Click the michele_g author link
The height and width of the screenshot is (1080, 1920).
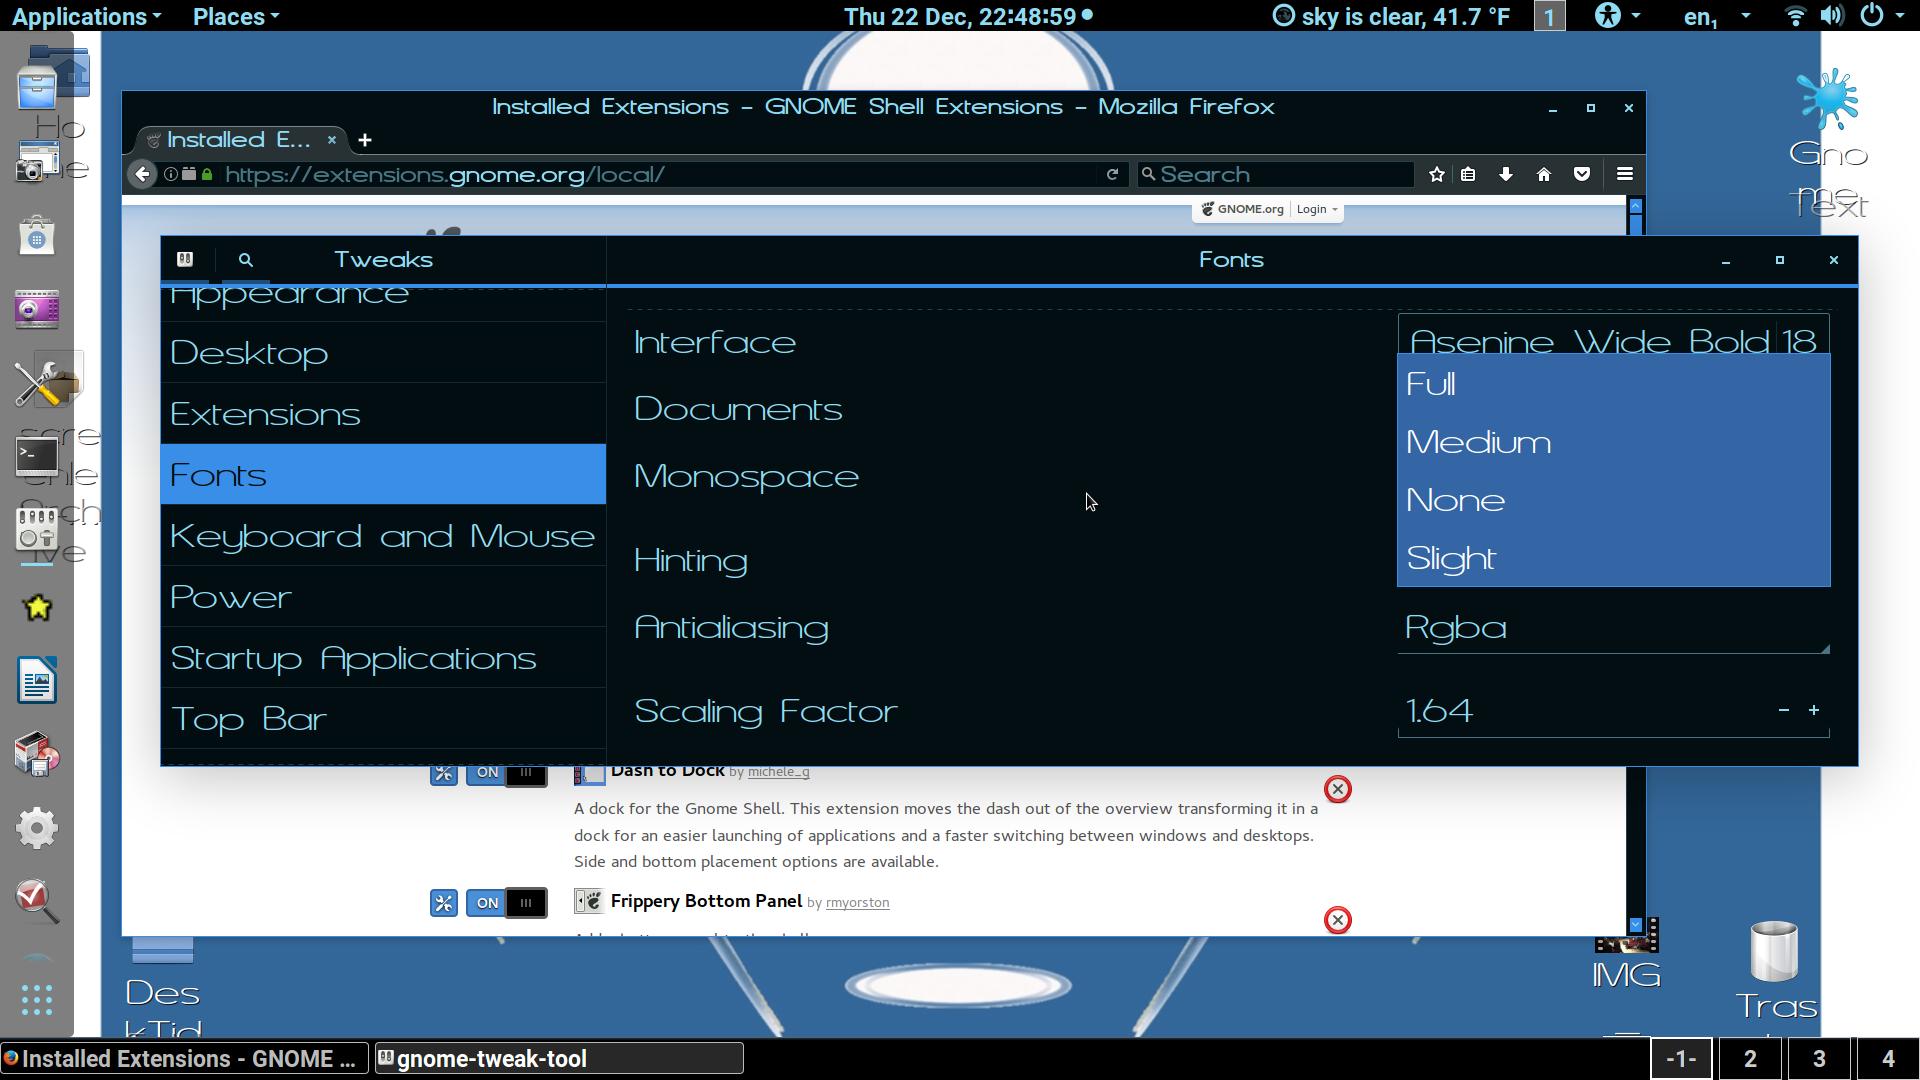(x=778, y=771)
